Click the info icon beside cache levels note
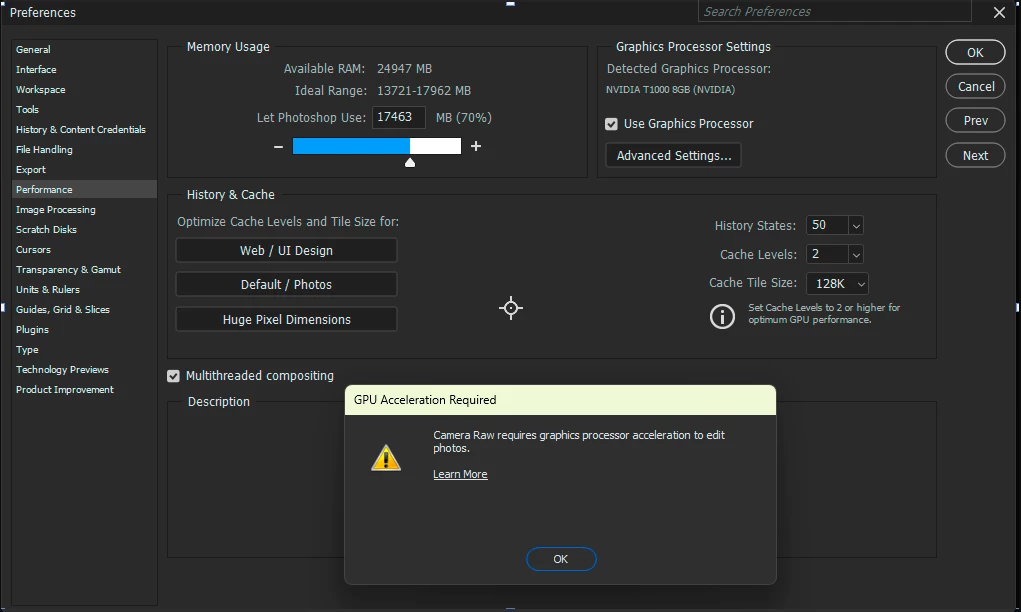Viewport: 1021px width, 612px height. pos(722,316)
